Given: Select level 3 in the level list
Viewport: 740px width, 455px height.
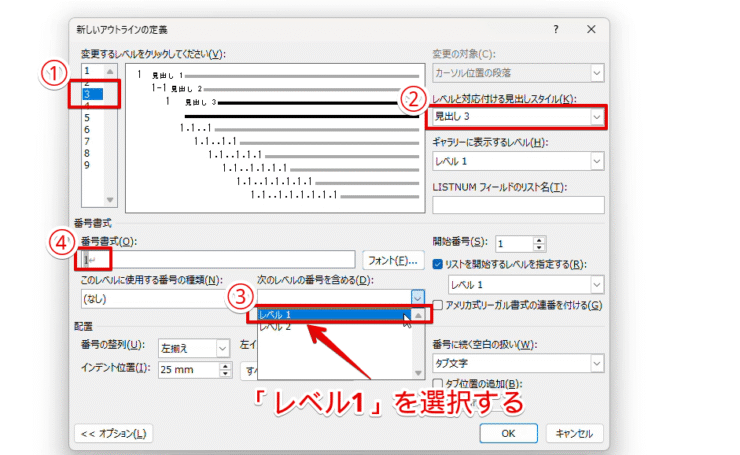Looking at the screenshot, I should pos(92,94).
